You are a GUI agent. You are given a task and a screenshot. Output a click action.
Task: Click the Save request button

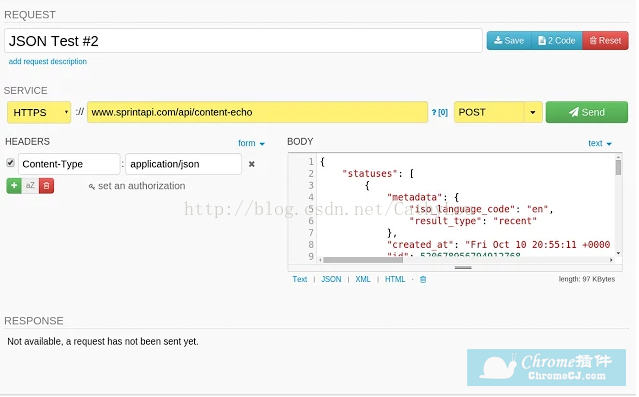click(509, 41)
